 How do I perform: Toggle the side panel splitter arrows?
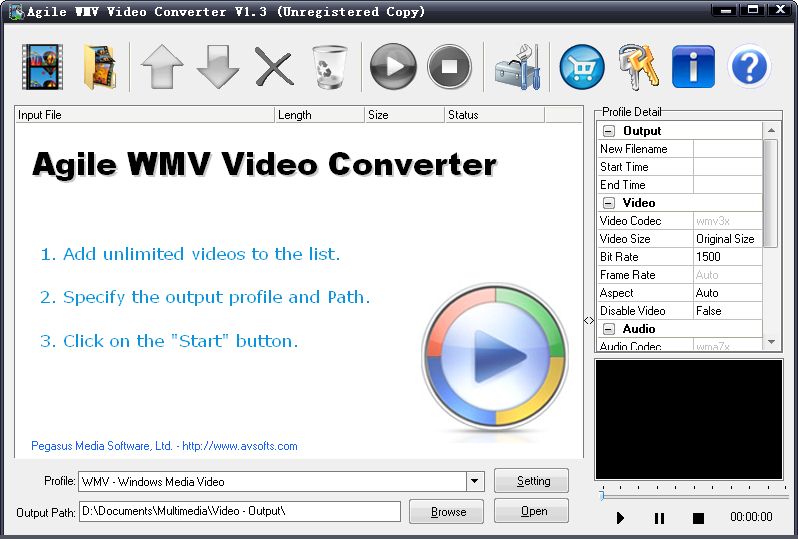tap(589, 320)
